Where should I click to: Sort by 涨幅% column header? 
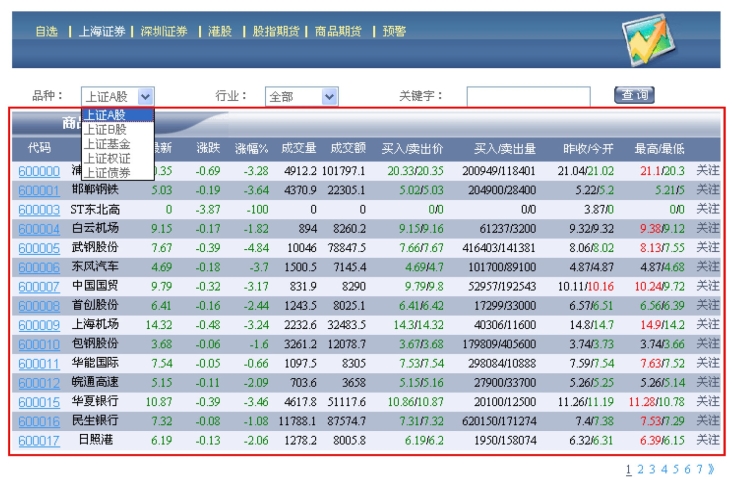[252, 149]
